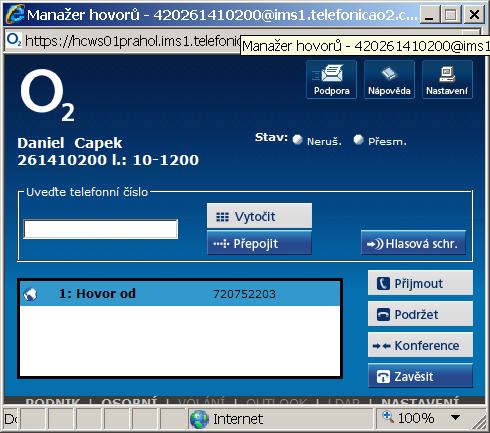Select the Neruš. status radio button
This screenshot has height=433, width=490.
point(297,140)
